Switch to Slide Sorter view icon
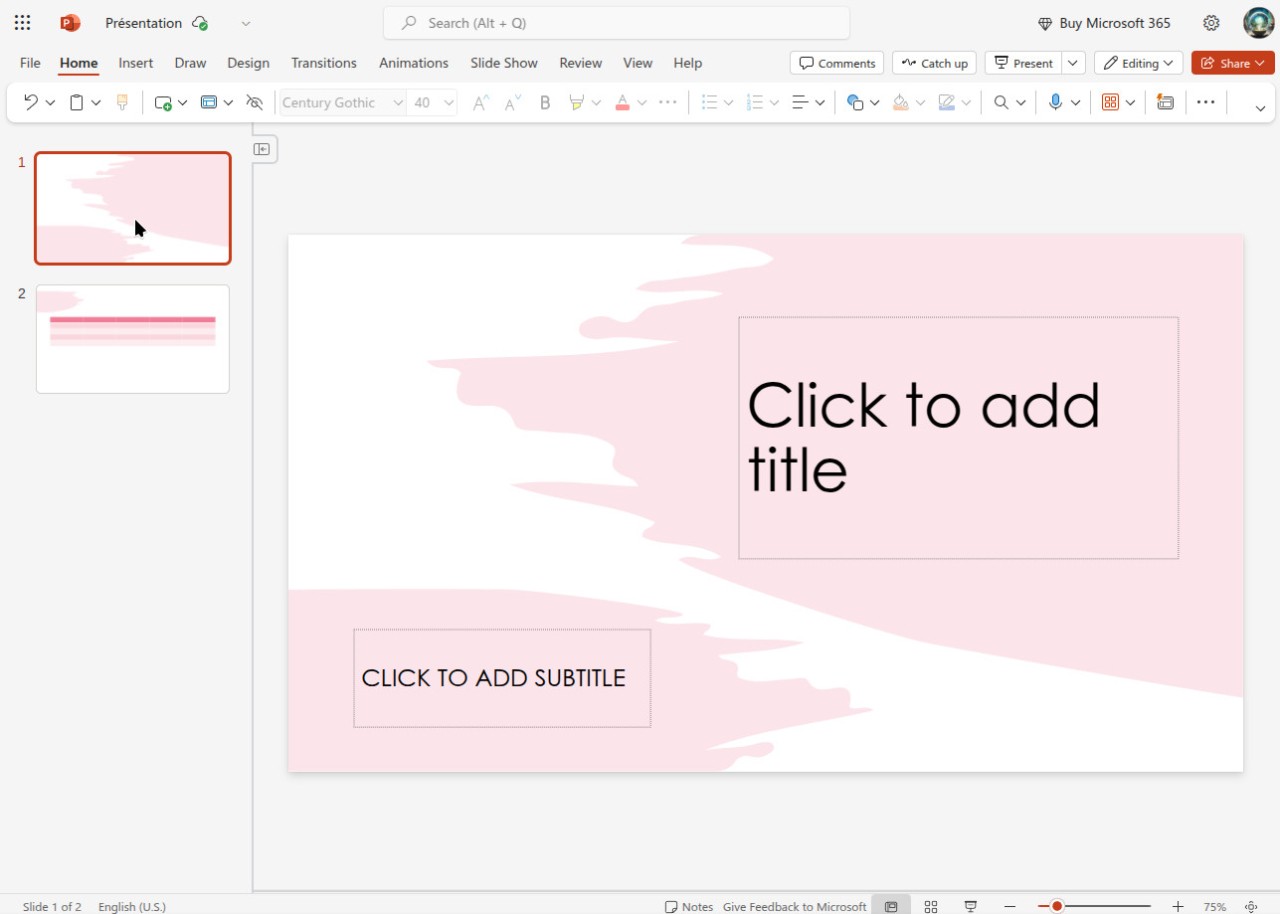 931,906
